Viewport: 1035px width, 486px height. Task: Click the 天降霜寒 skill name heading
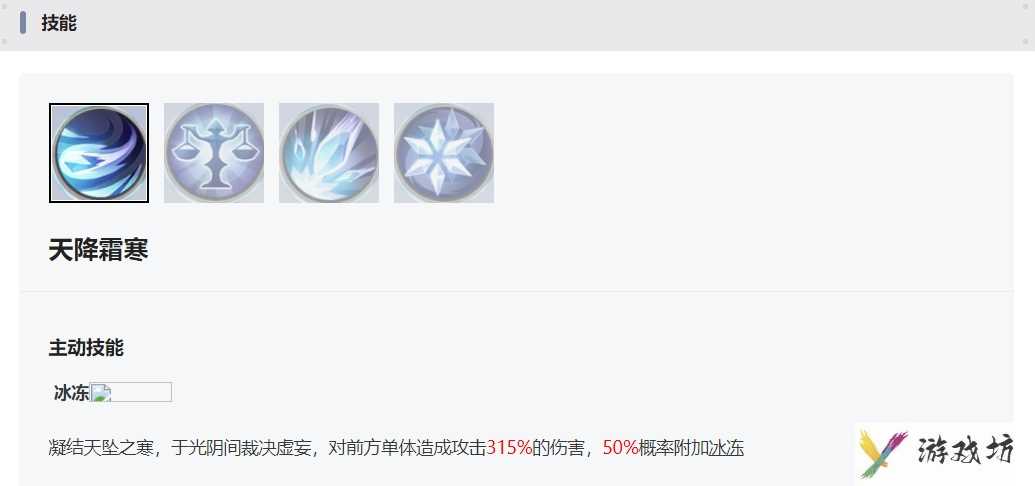pyautogui.click(x=98, y=250)
